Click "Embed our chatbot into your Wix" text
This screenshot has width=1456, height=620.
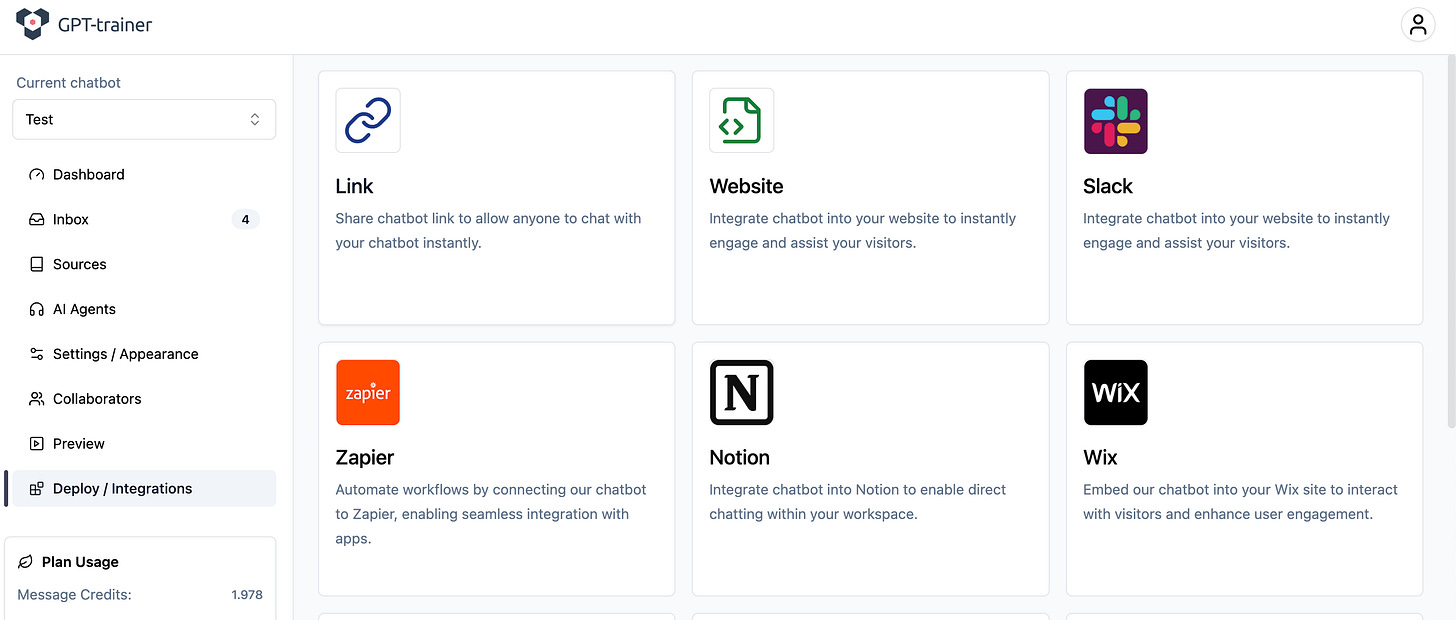(x=1240, y=502)
